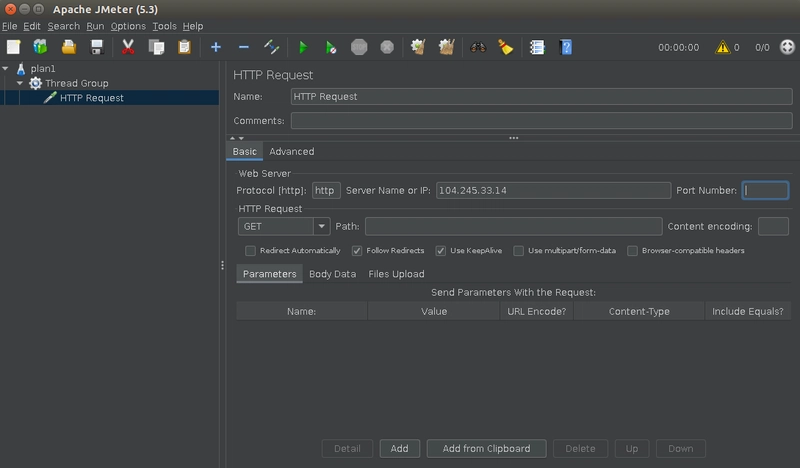Expand all nodes with the plus icon
800x468 pixels.
(216, 47)
